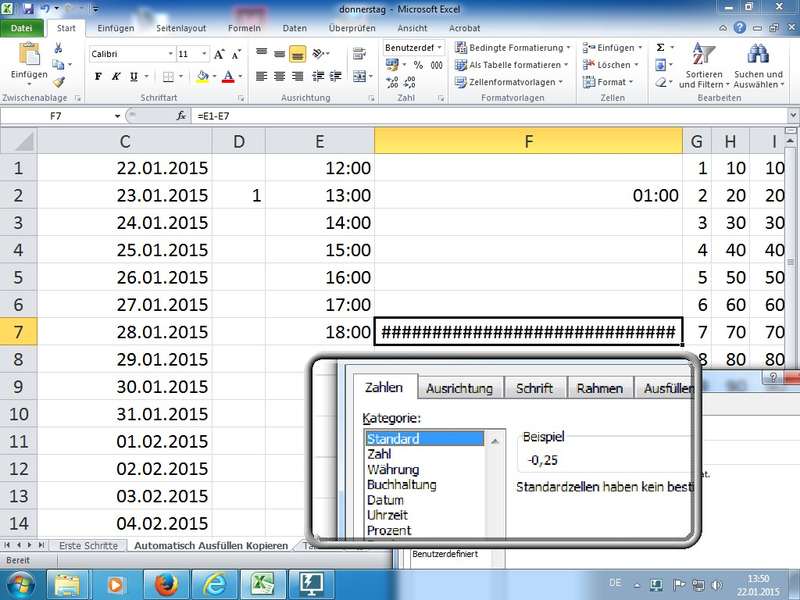Click the add decimal place icon

pos(392,82)
